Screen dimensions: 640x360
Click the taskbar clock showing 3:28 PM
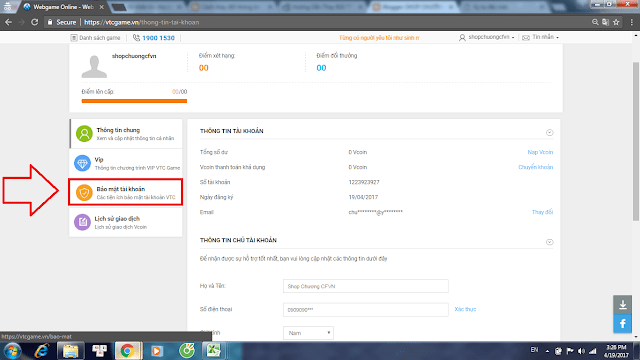pos(616,351)
